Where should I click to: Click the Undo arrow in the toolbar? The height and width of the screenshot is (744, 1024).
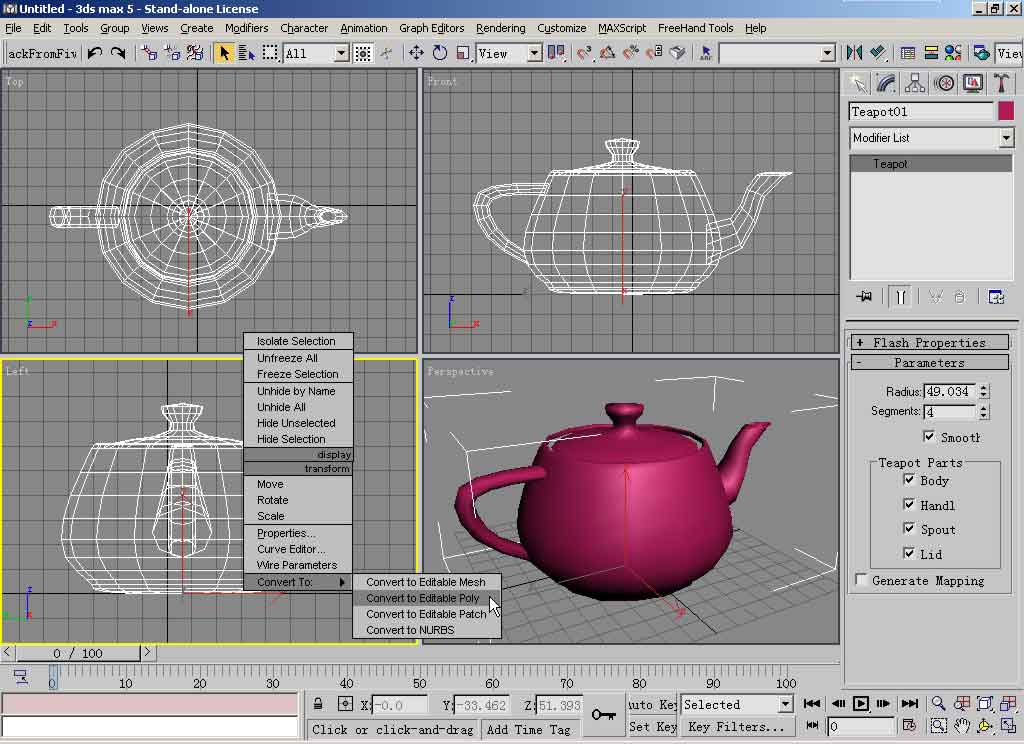[95, 53]
